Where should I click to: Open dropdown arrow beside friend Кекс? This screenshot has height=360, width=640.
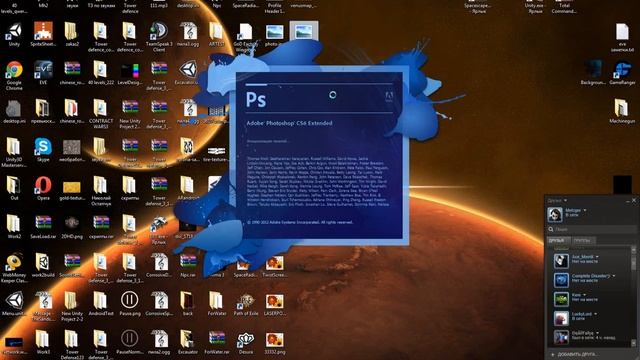pyautogui.click(x=584, y=295)
